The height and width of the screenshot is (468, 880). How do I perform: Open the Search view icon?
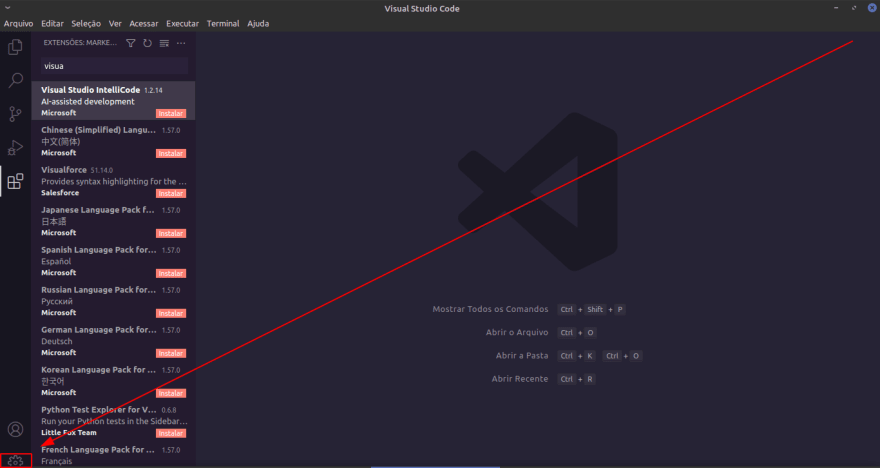(15, 80)
